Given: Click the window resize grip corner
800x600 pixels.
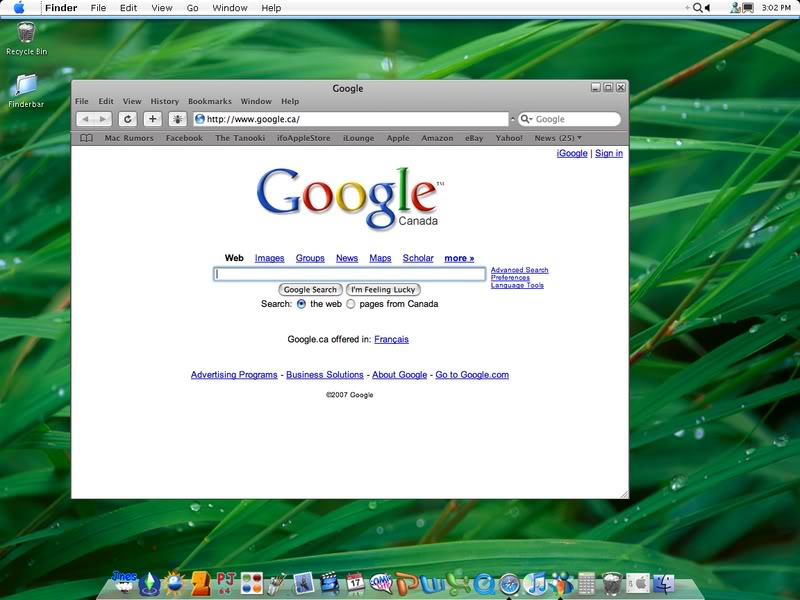Looking at the screenshot, I should tap(624, 494).
